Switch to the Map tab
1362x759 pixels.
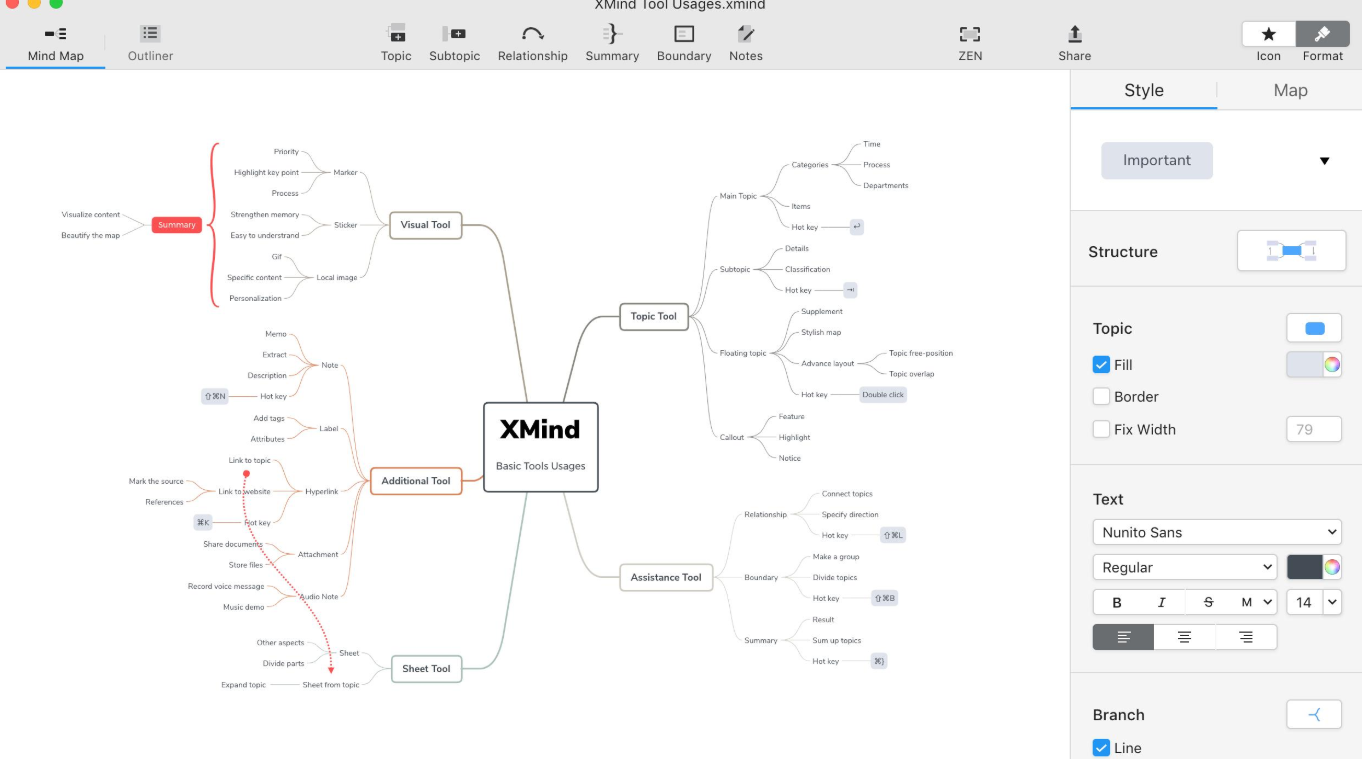coord(1290,90)
